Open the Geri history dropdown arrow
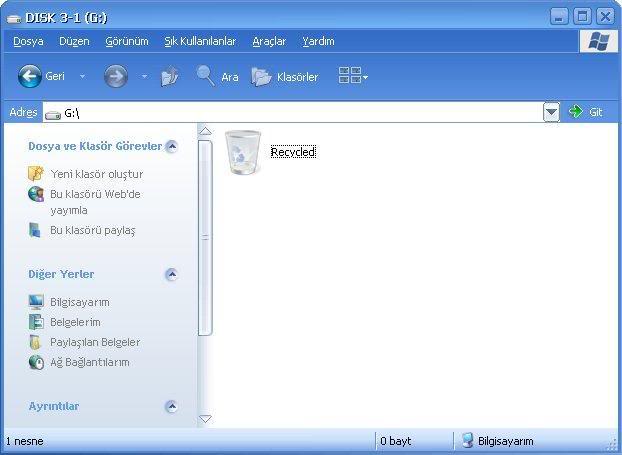Image resolution: width=622 pixels, height=455 pixels. tap(82, 76)
